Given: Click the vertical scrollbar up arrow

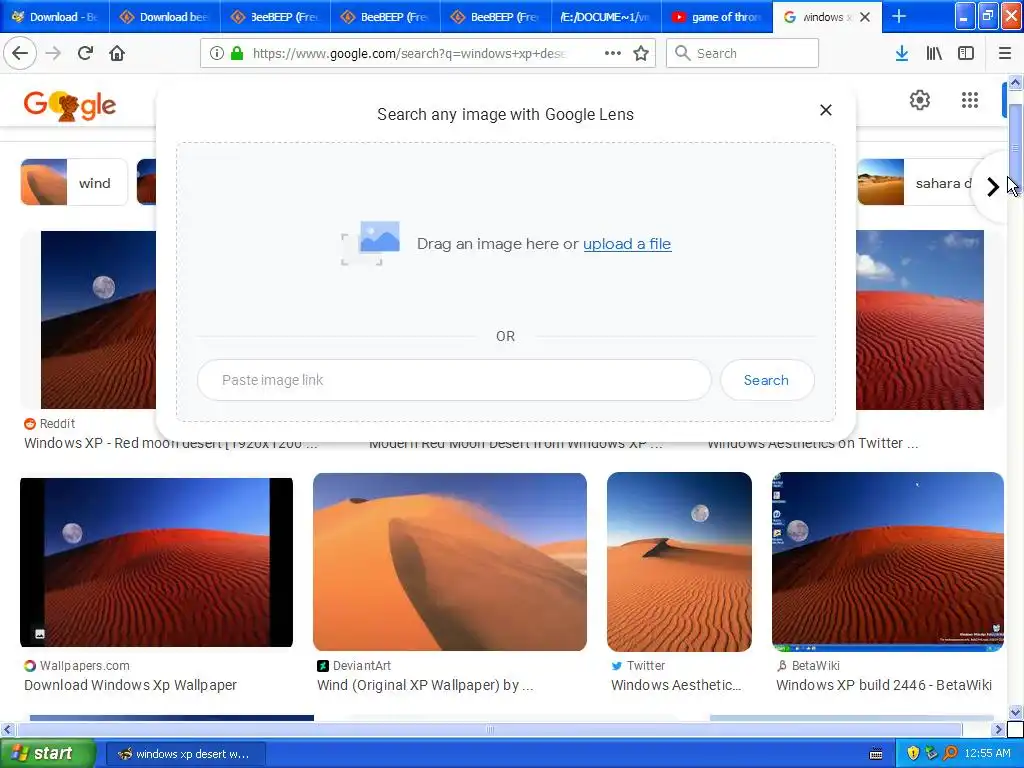Looking at the screenshot, I should coord(1015,83).
